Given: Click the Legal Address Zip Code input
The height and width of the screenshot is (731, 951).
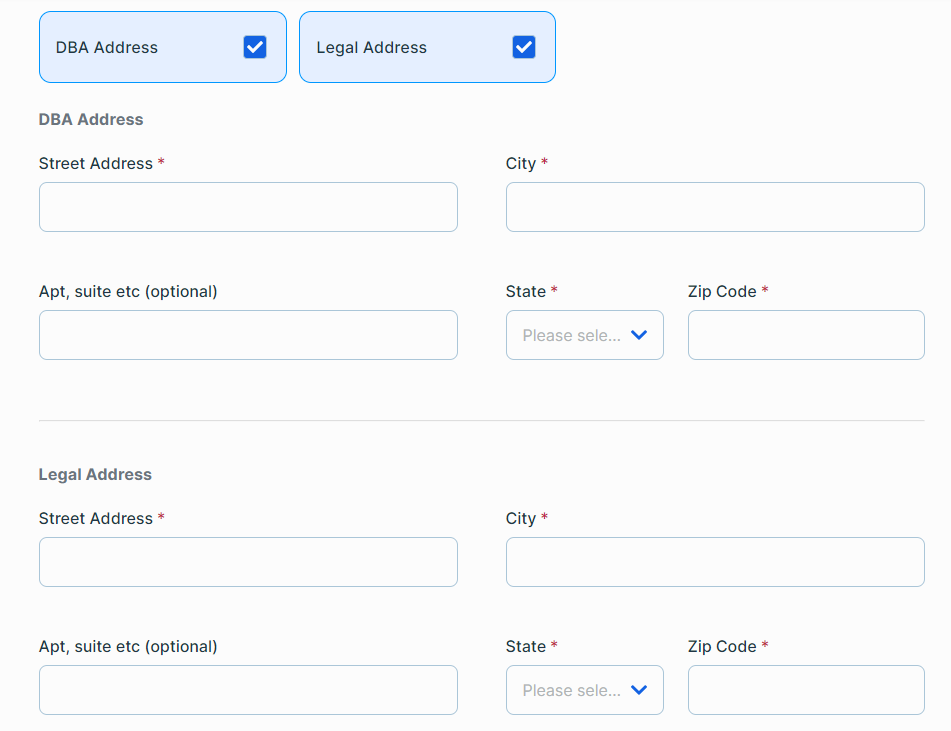Looking at the screenshot, I should point(806,690).
